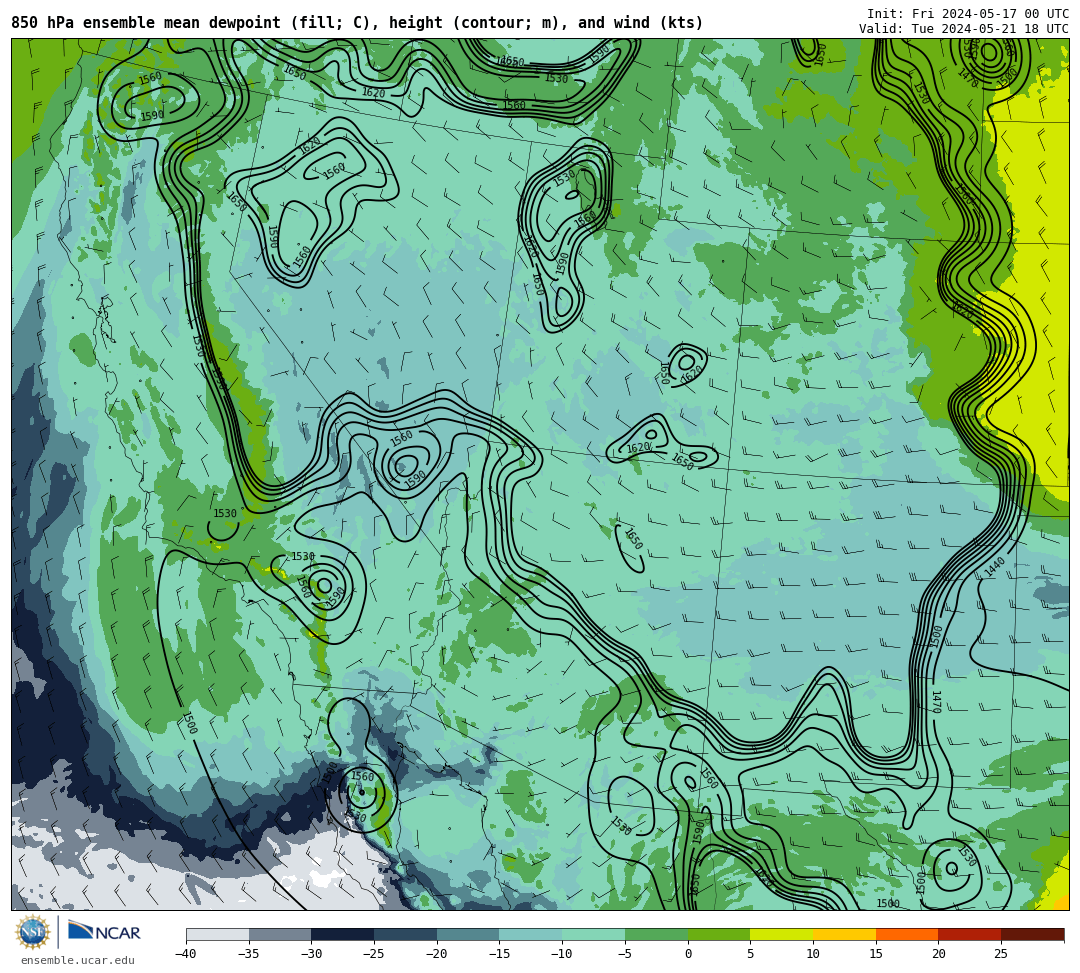Click the 10 colorbar tick label
This screenshot has width=1080, height=973.
click(813, 954)
